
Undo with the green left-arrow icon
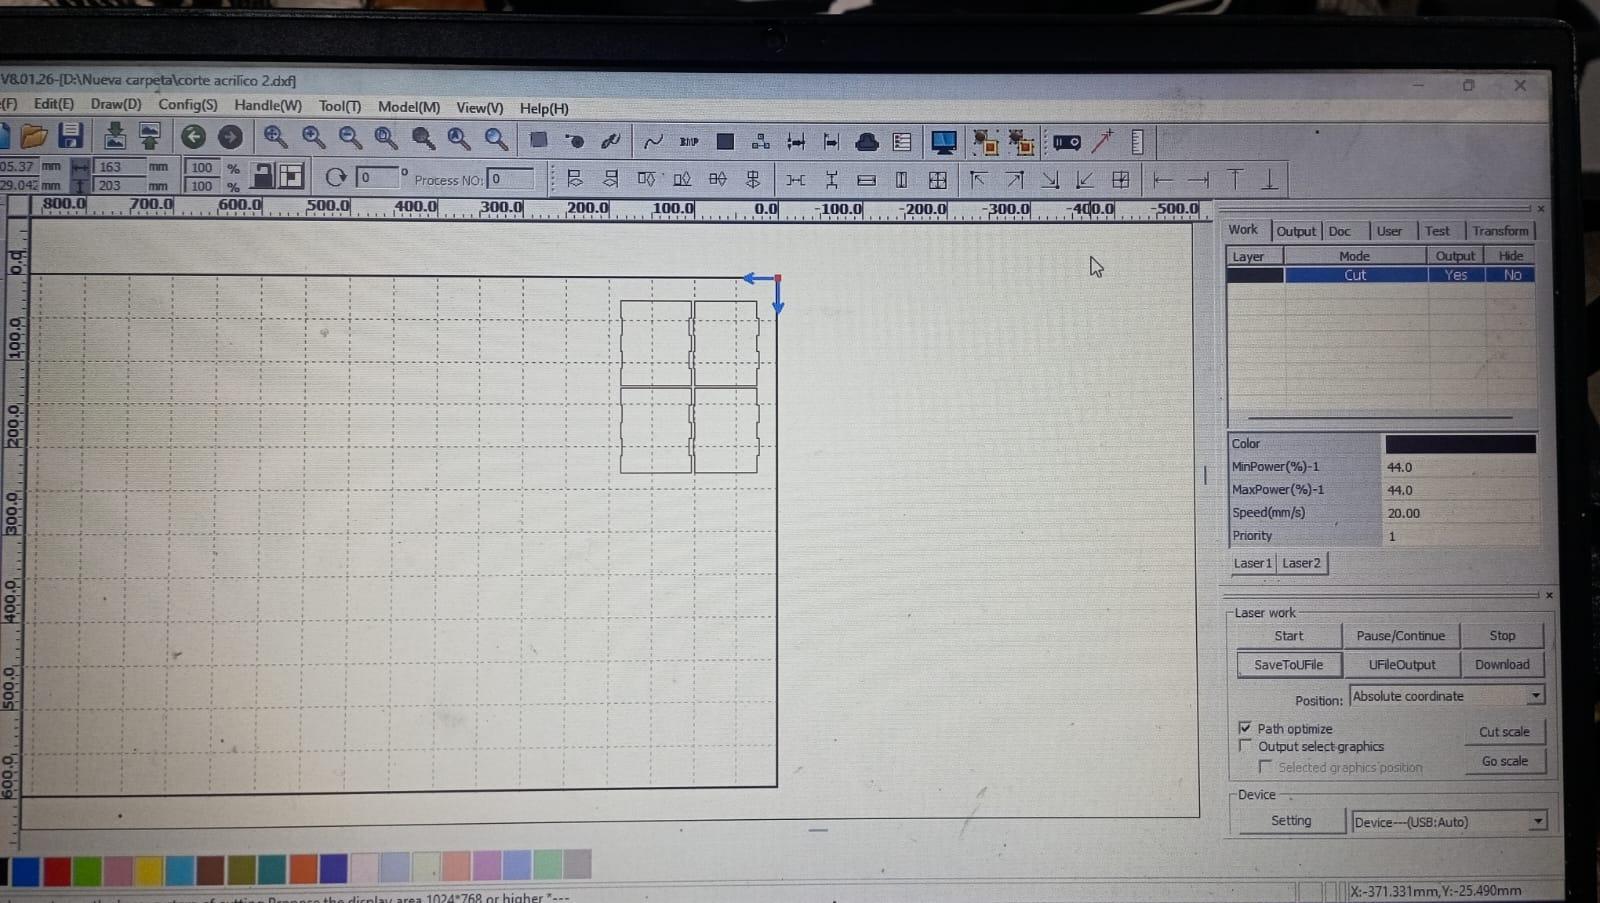coord(193,137)
